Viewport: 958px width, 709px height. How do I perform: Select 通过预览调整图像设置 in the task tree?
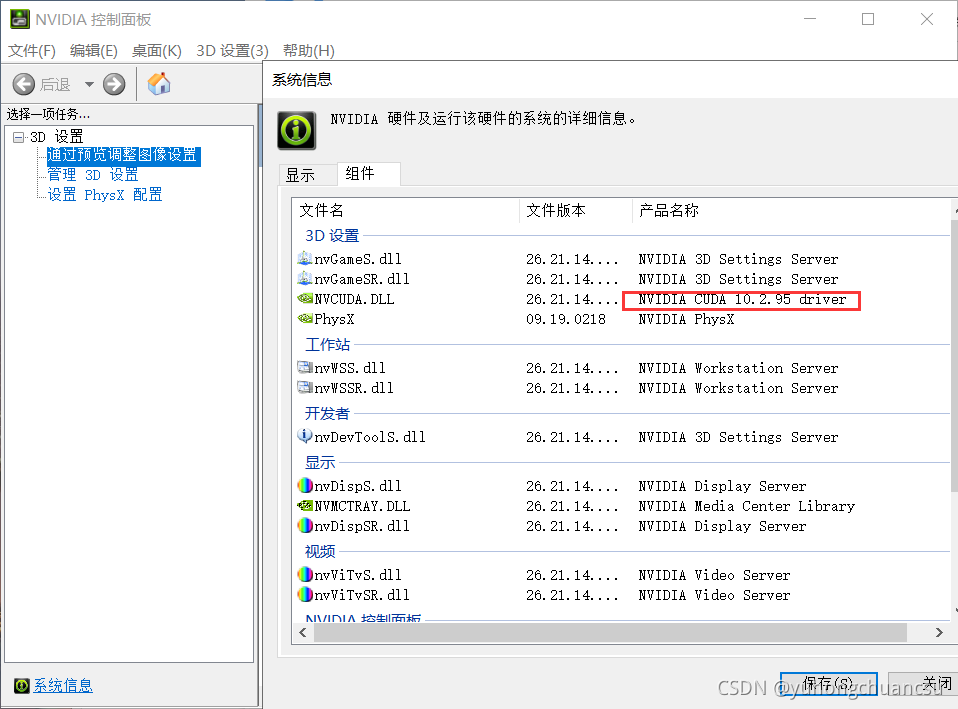pos(123,155)
